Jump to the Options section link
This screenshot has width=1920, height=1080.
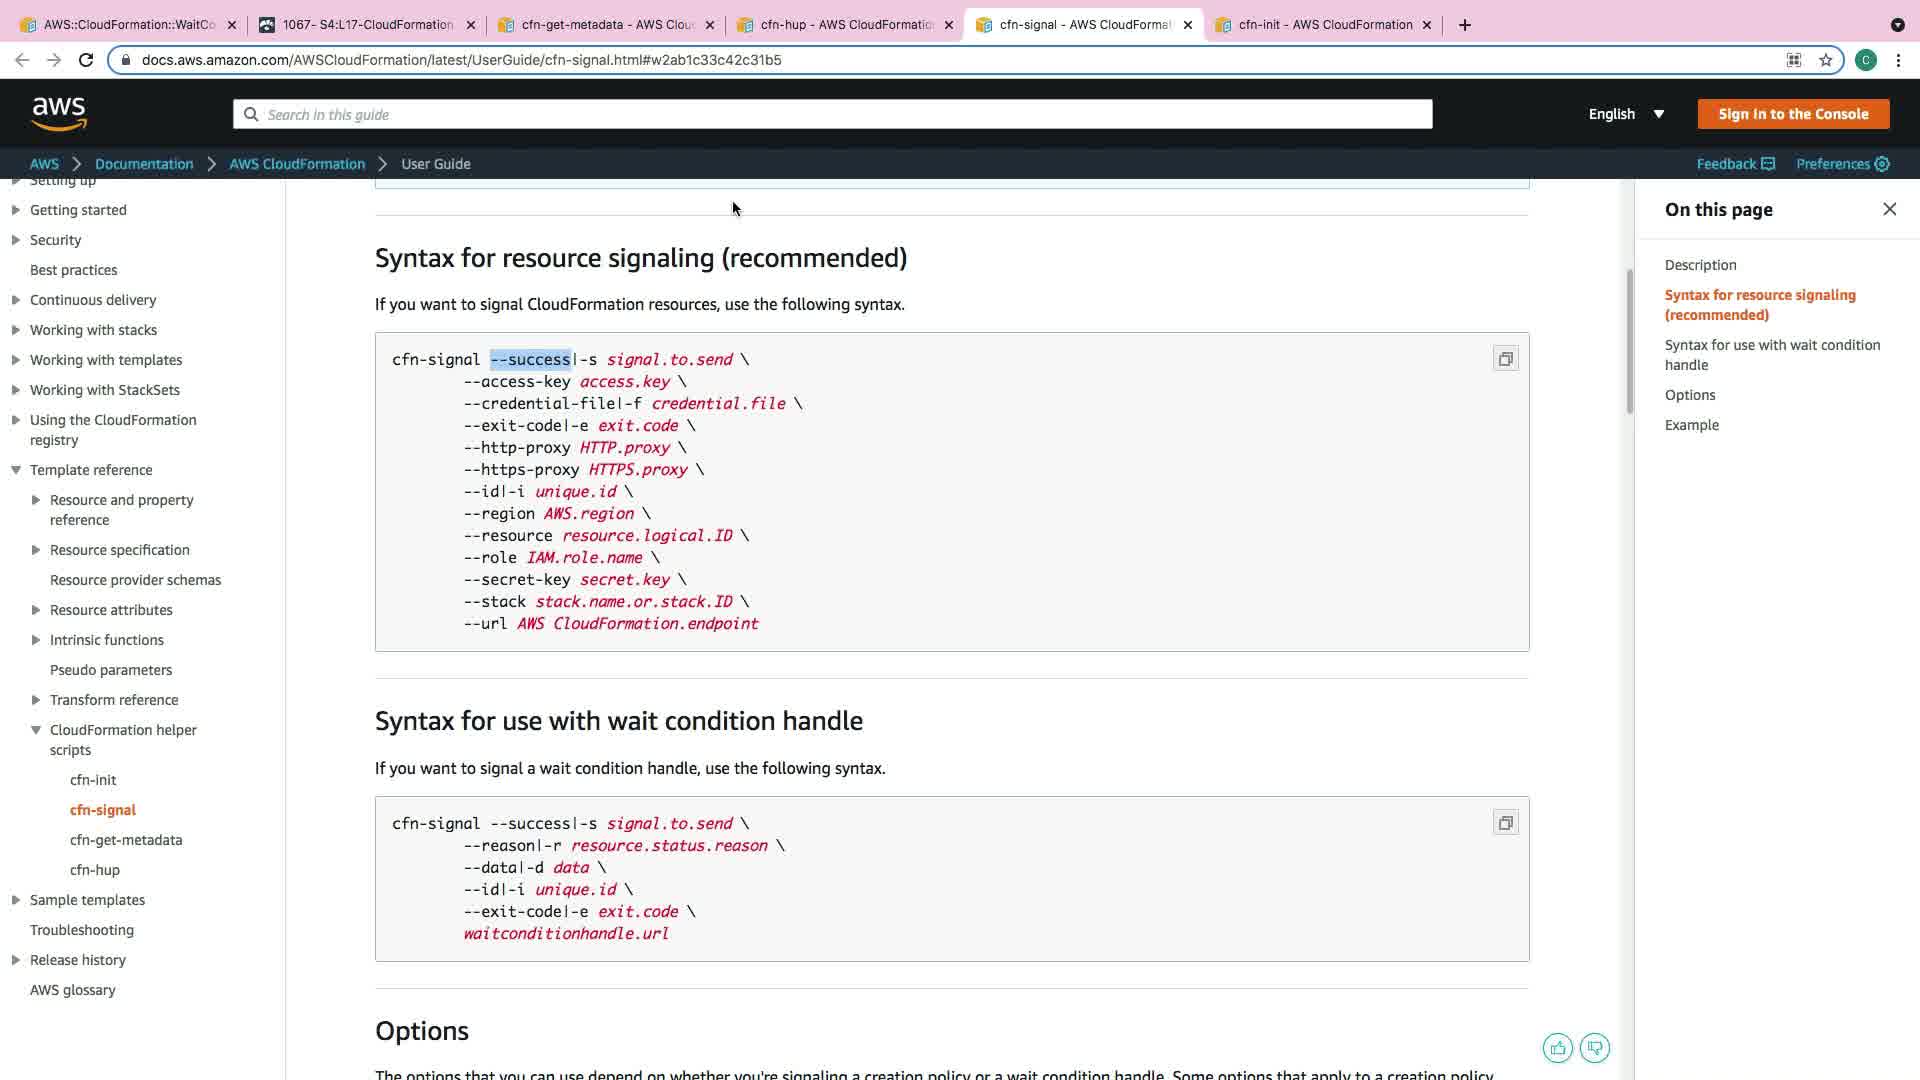[x=1689, y=395]
